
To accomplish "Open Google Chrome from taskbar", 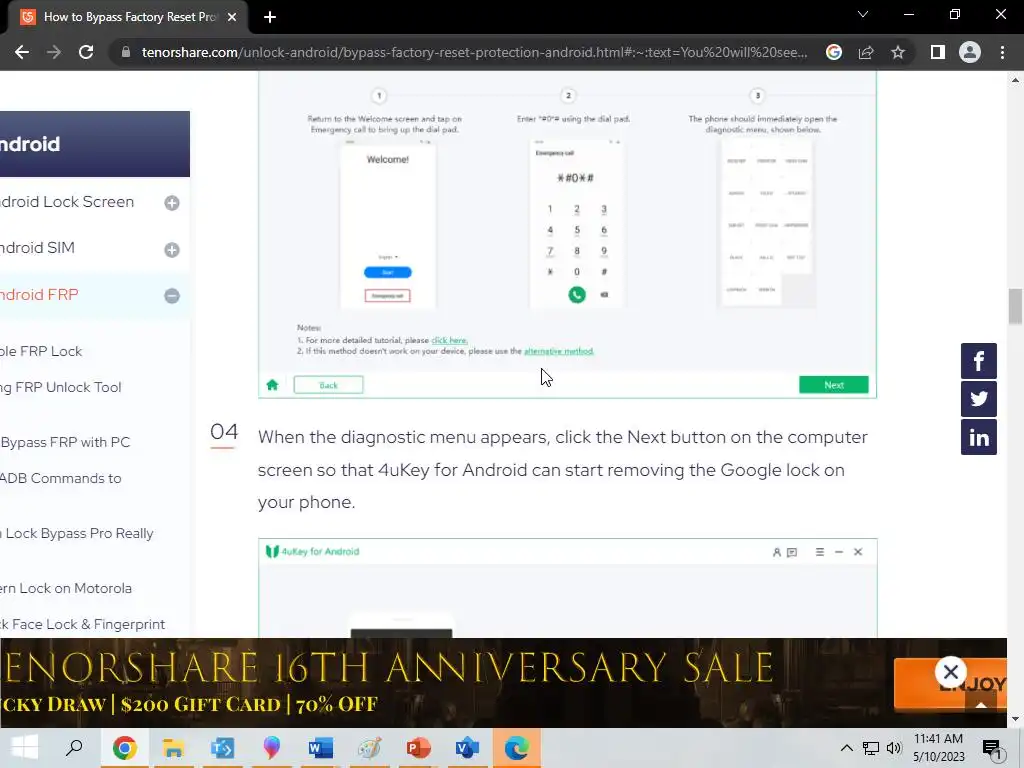I will pyautogui.click(x=124, y=748).
